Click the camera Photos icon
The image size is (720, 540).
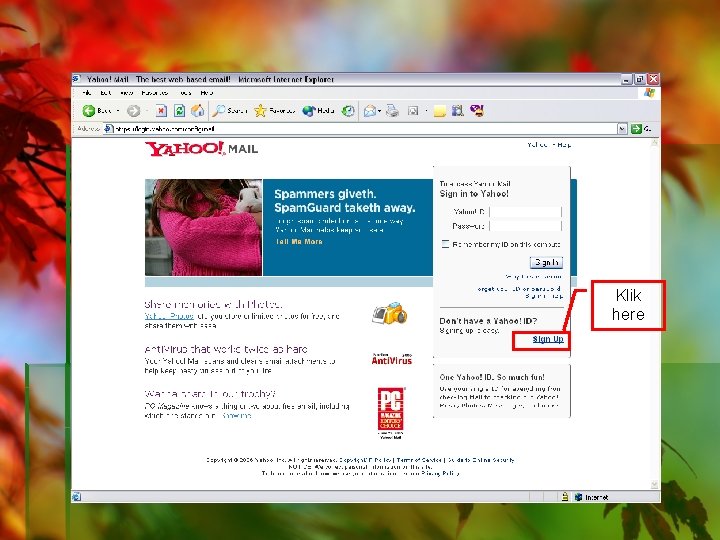point(389,314)
